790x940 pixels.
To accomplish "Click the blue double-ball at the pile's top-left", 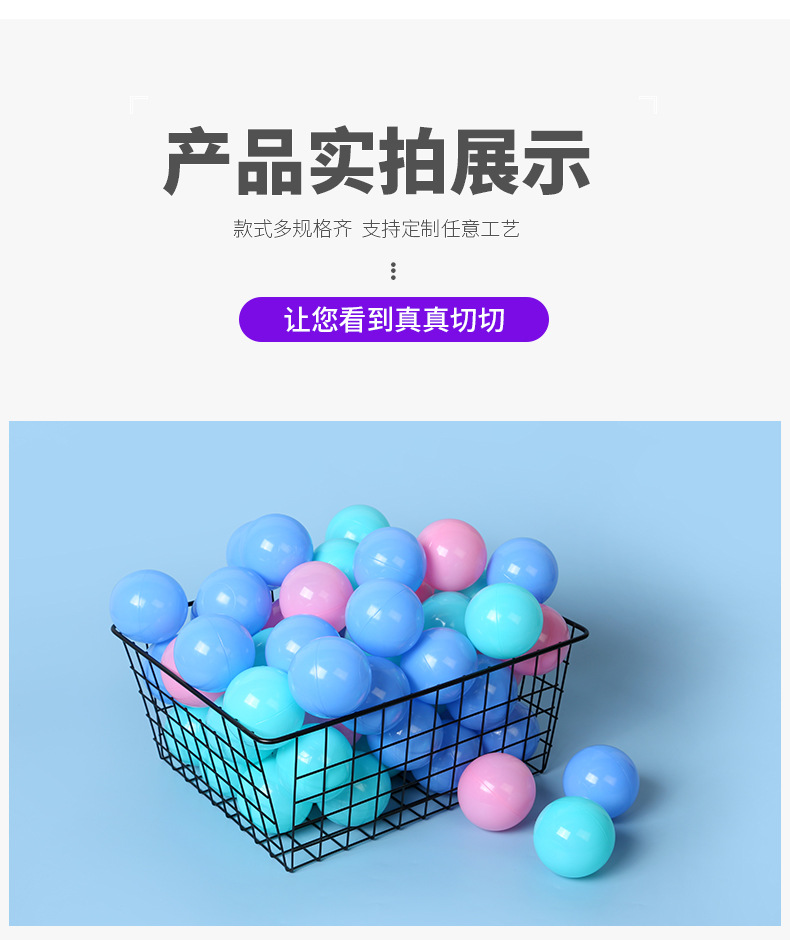I will (x=270, y=547).
